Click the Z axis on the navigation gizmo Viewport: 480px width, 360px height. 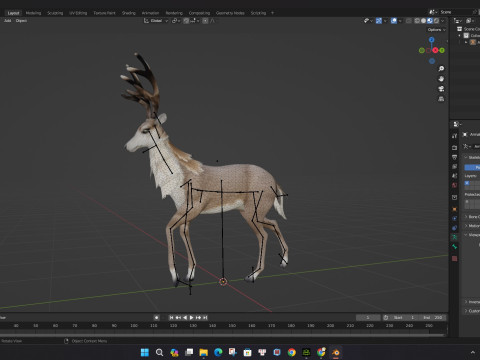pos(432,40)
